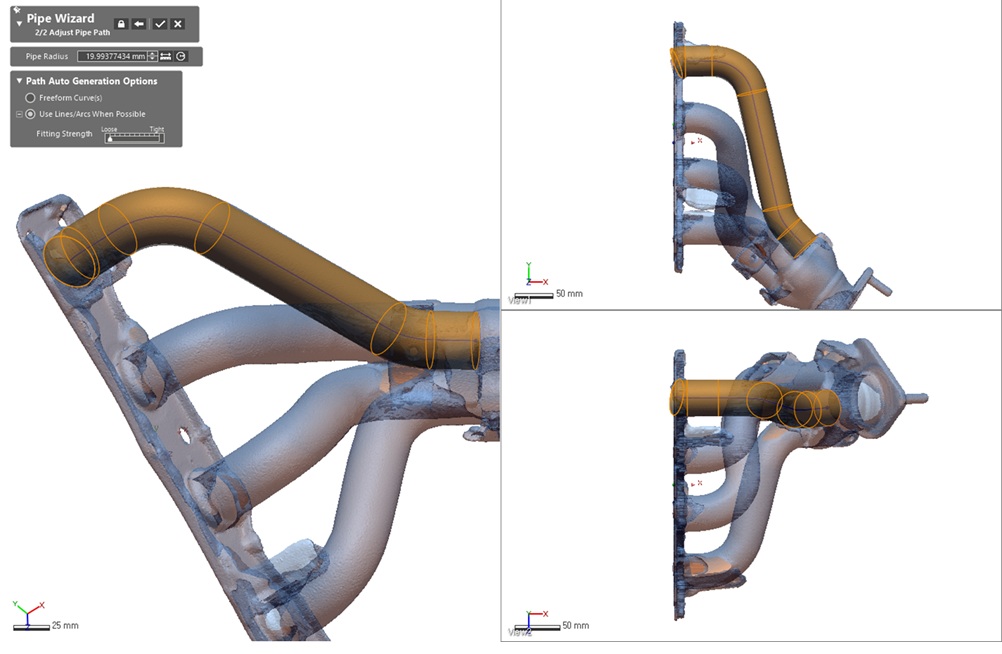This screenshot has height=654, width=1002.
Task: Click inside the Pipe Radius value field
Action: pyautogui.click(x=112, y=56)
